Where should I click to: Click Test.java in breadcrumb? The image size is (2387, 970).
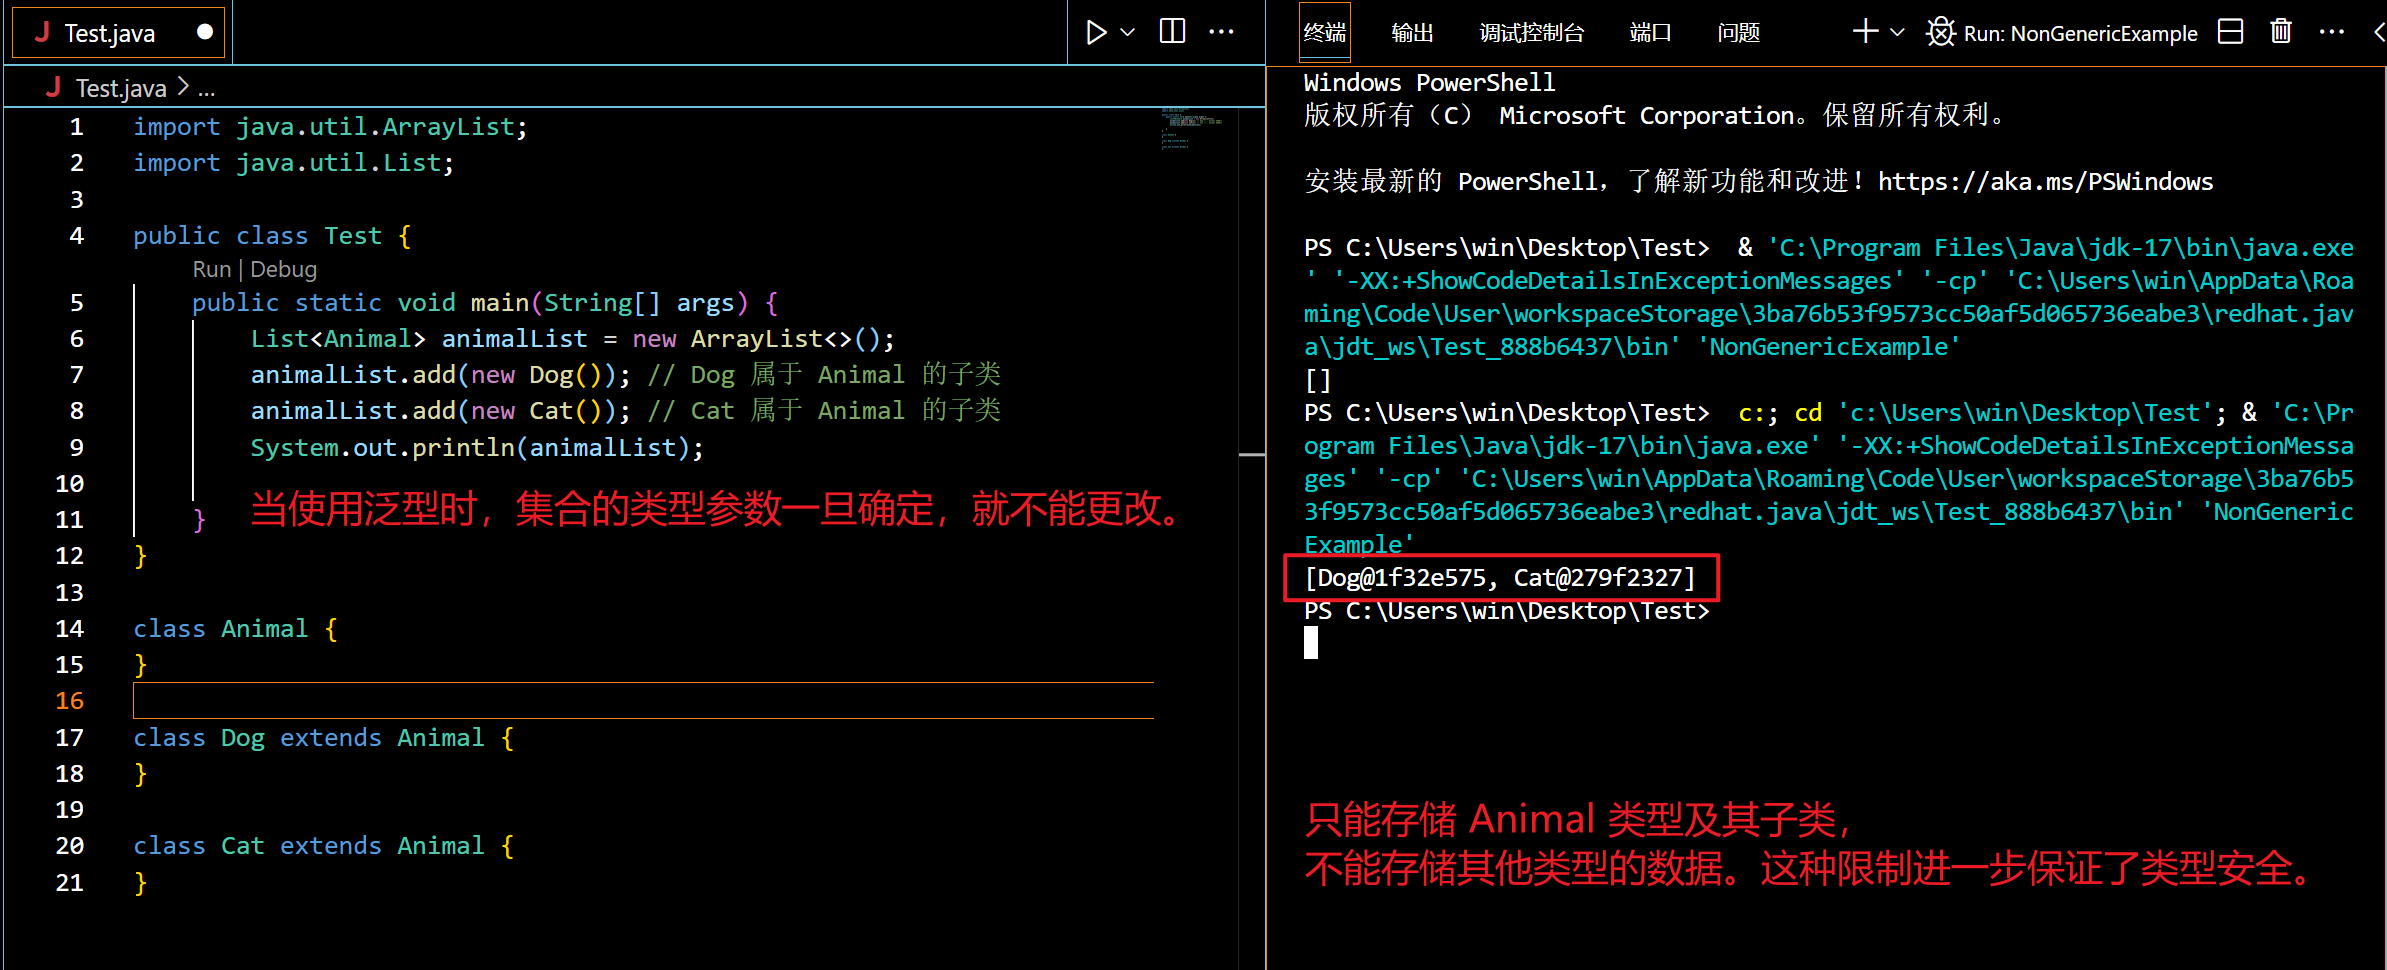[x=121, y=89]
